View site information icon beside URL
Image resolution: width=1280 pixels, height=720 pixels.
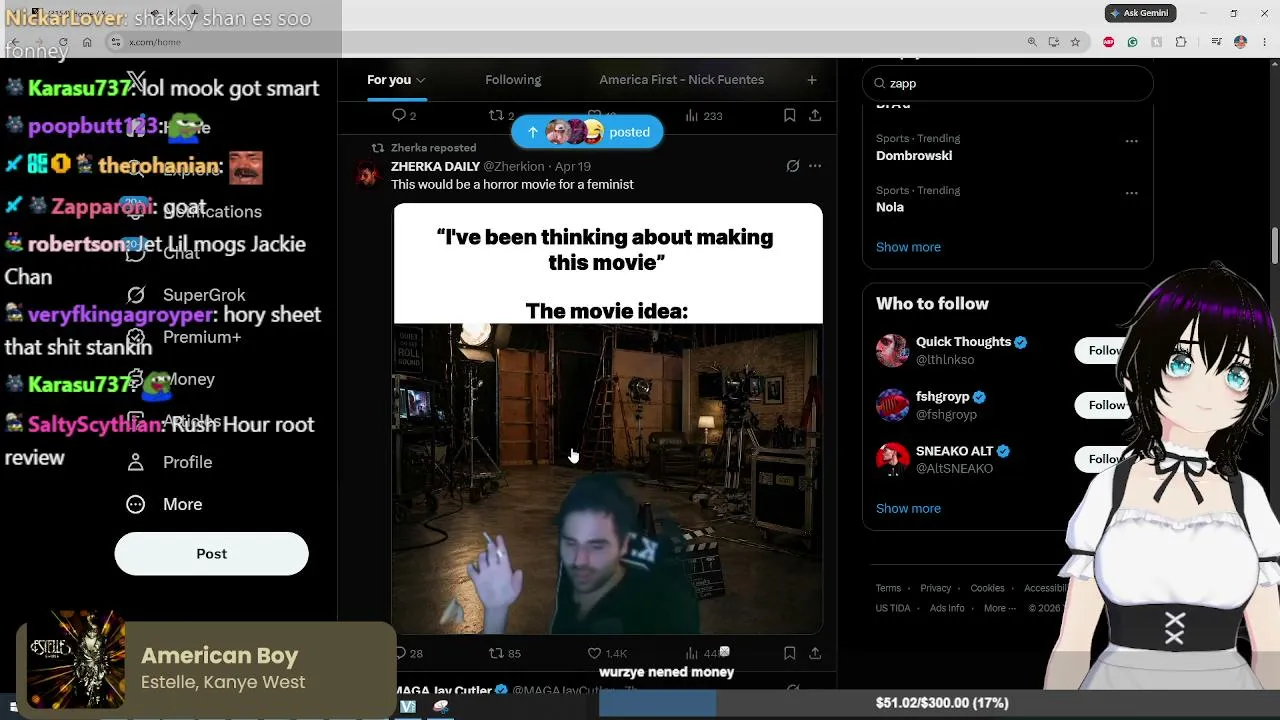[116, 42]
